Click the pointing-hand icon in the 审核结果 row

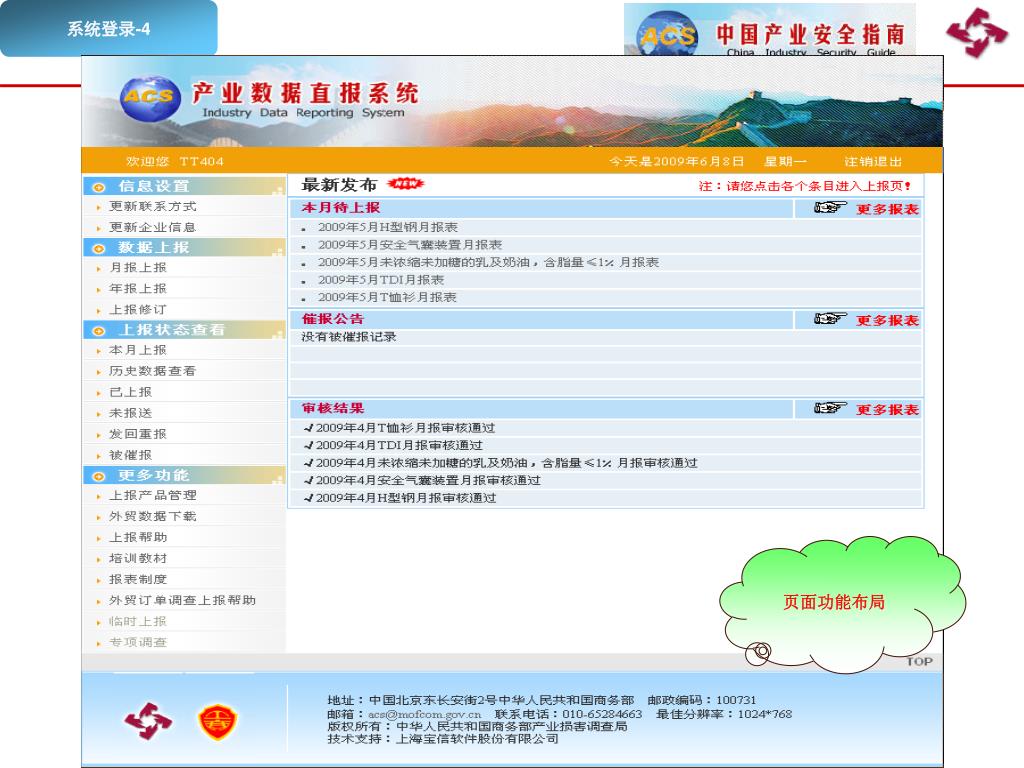[x=830, y=409]
